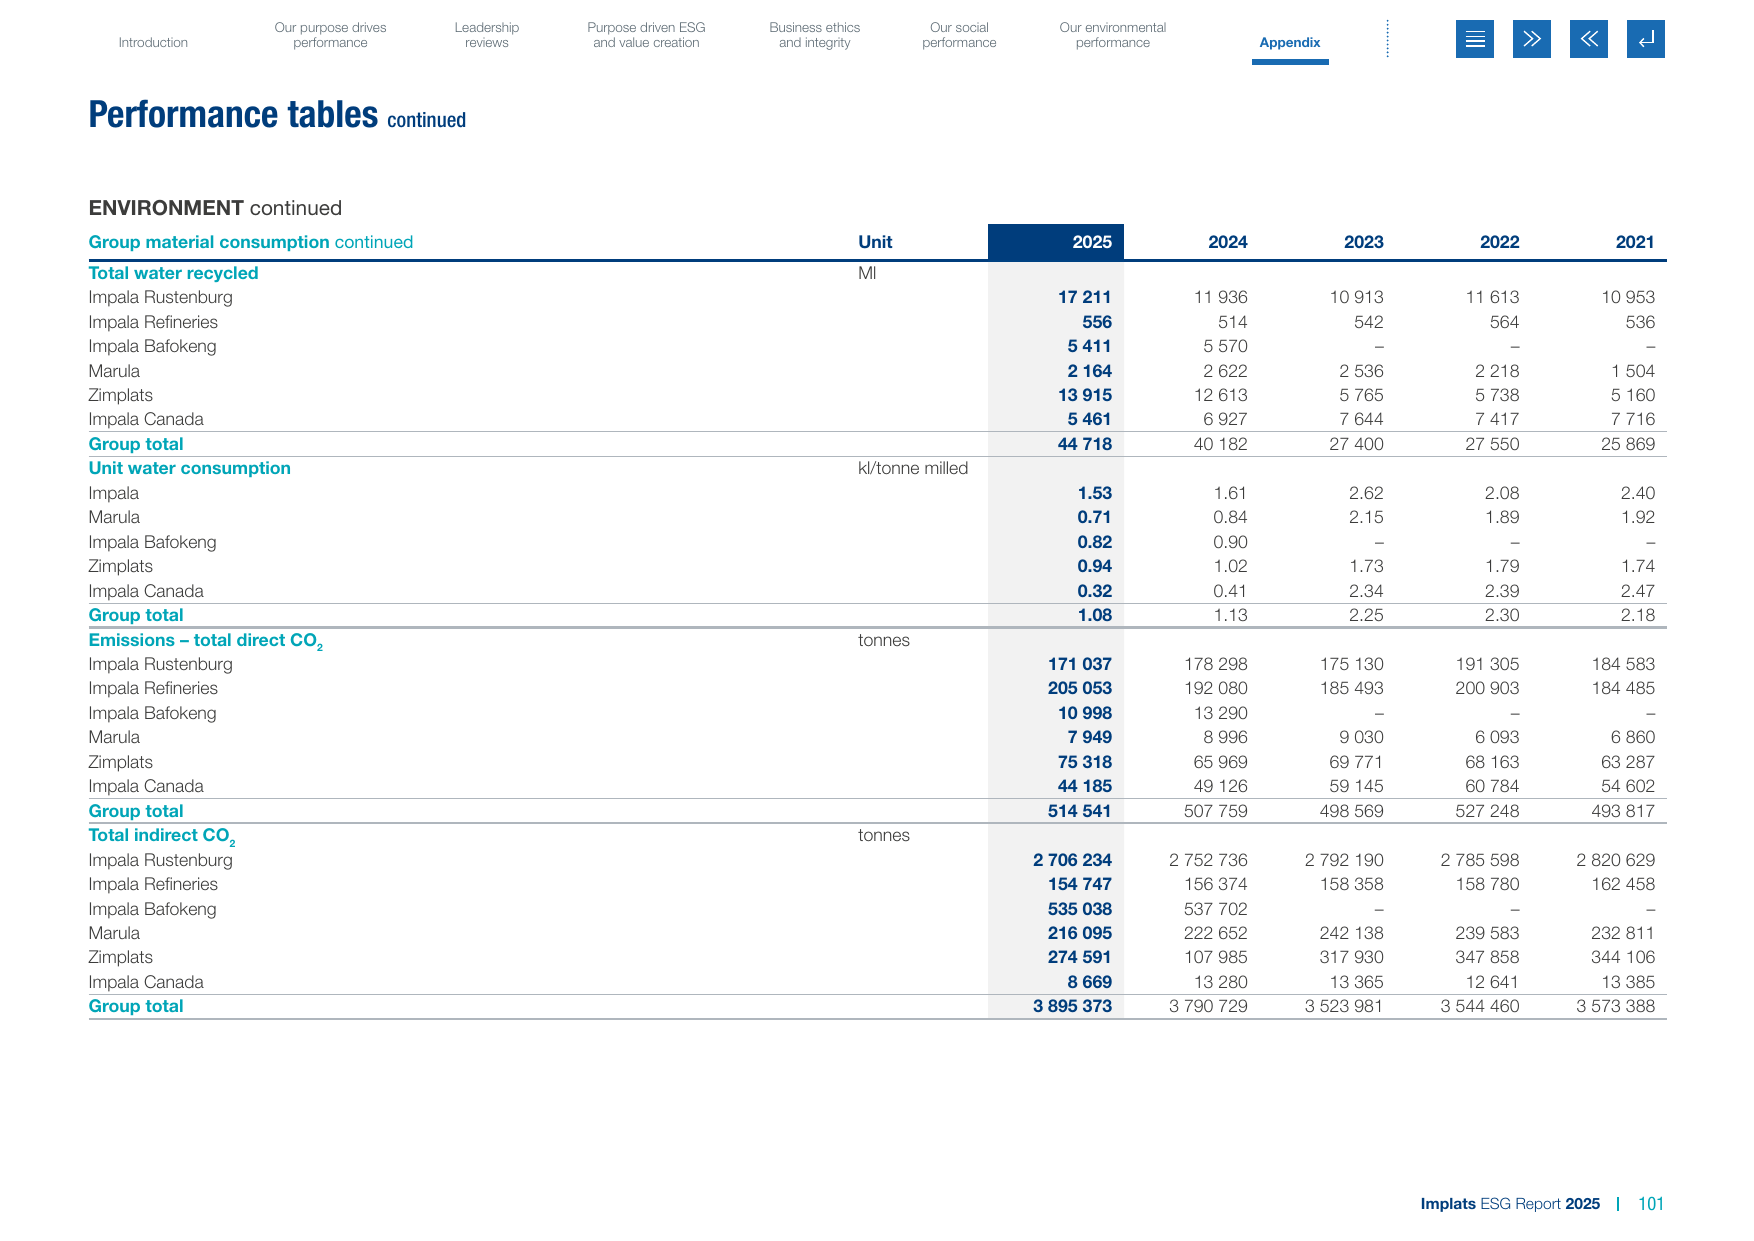Click the value 2 706 234

coord(1073,860)
